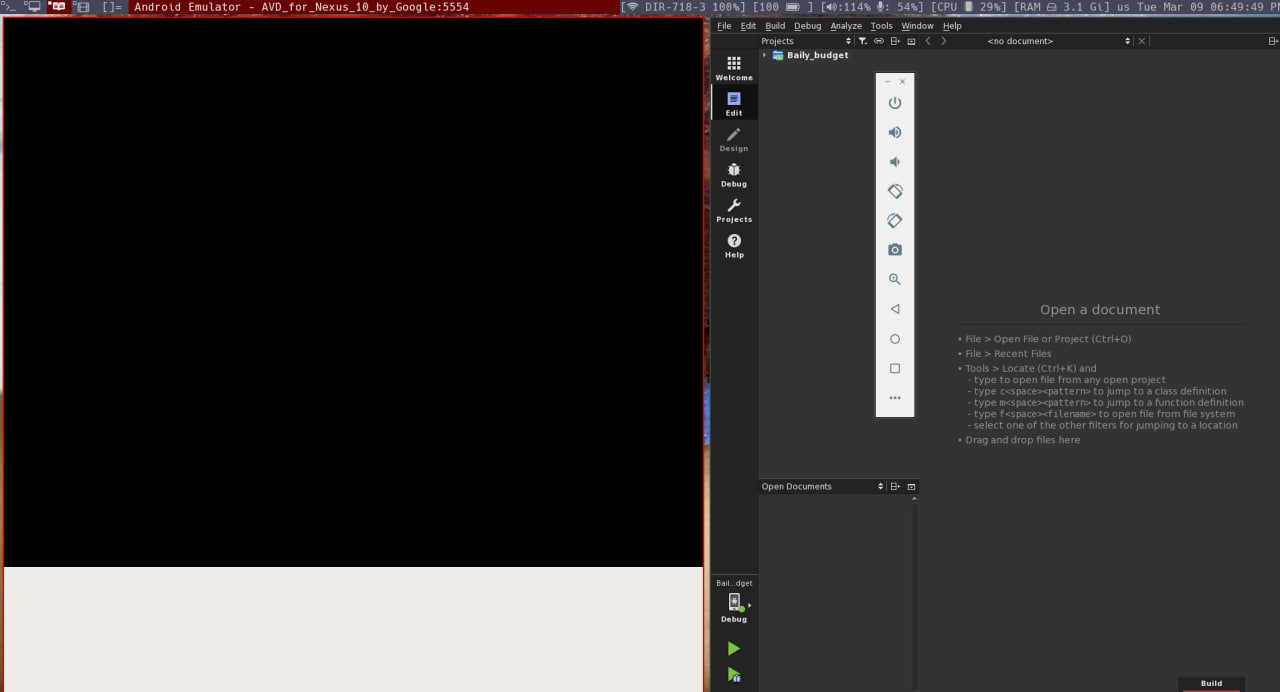Minimize emulator toolbar window

[887, 81]
